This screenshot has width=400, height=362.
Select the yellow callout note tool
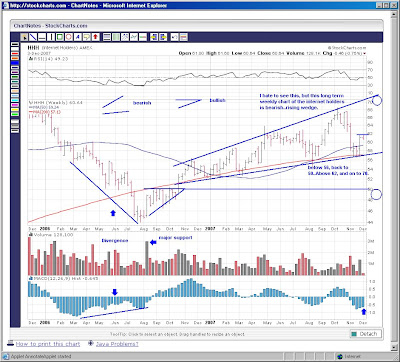pyautogui.click(x=87, y=37)
